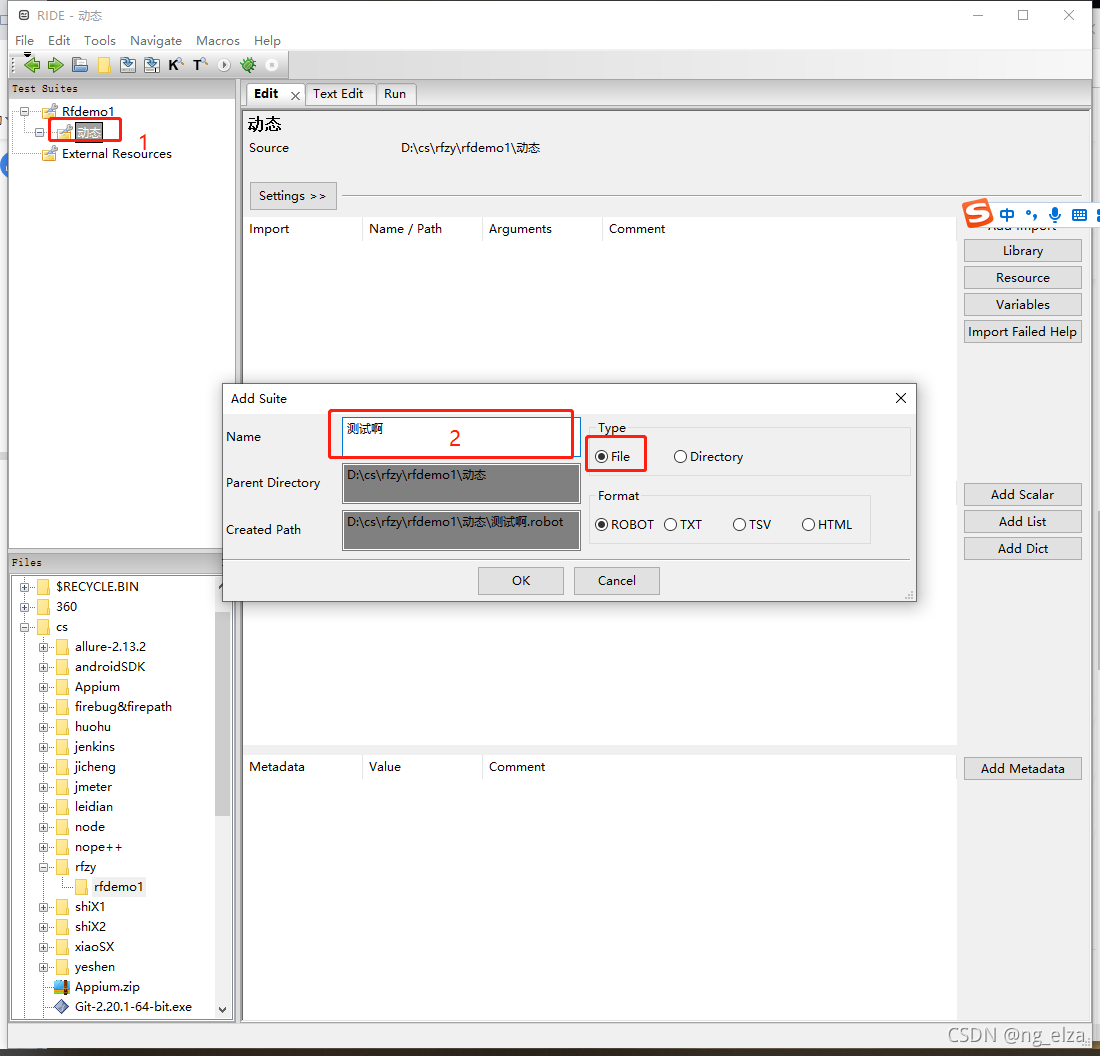
Task: Toggle Sogou Chinese/English mode button
Action: point(1007,215)
